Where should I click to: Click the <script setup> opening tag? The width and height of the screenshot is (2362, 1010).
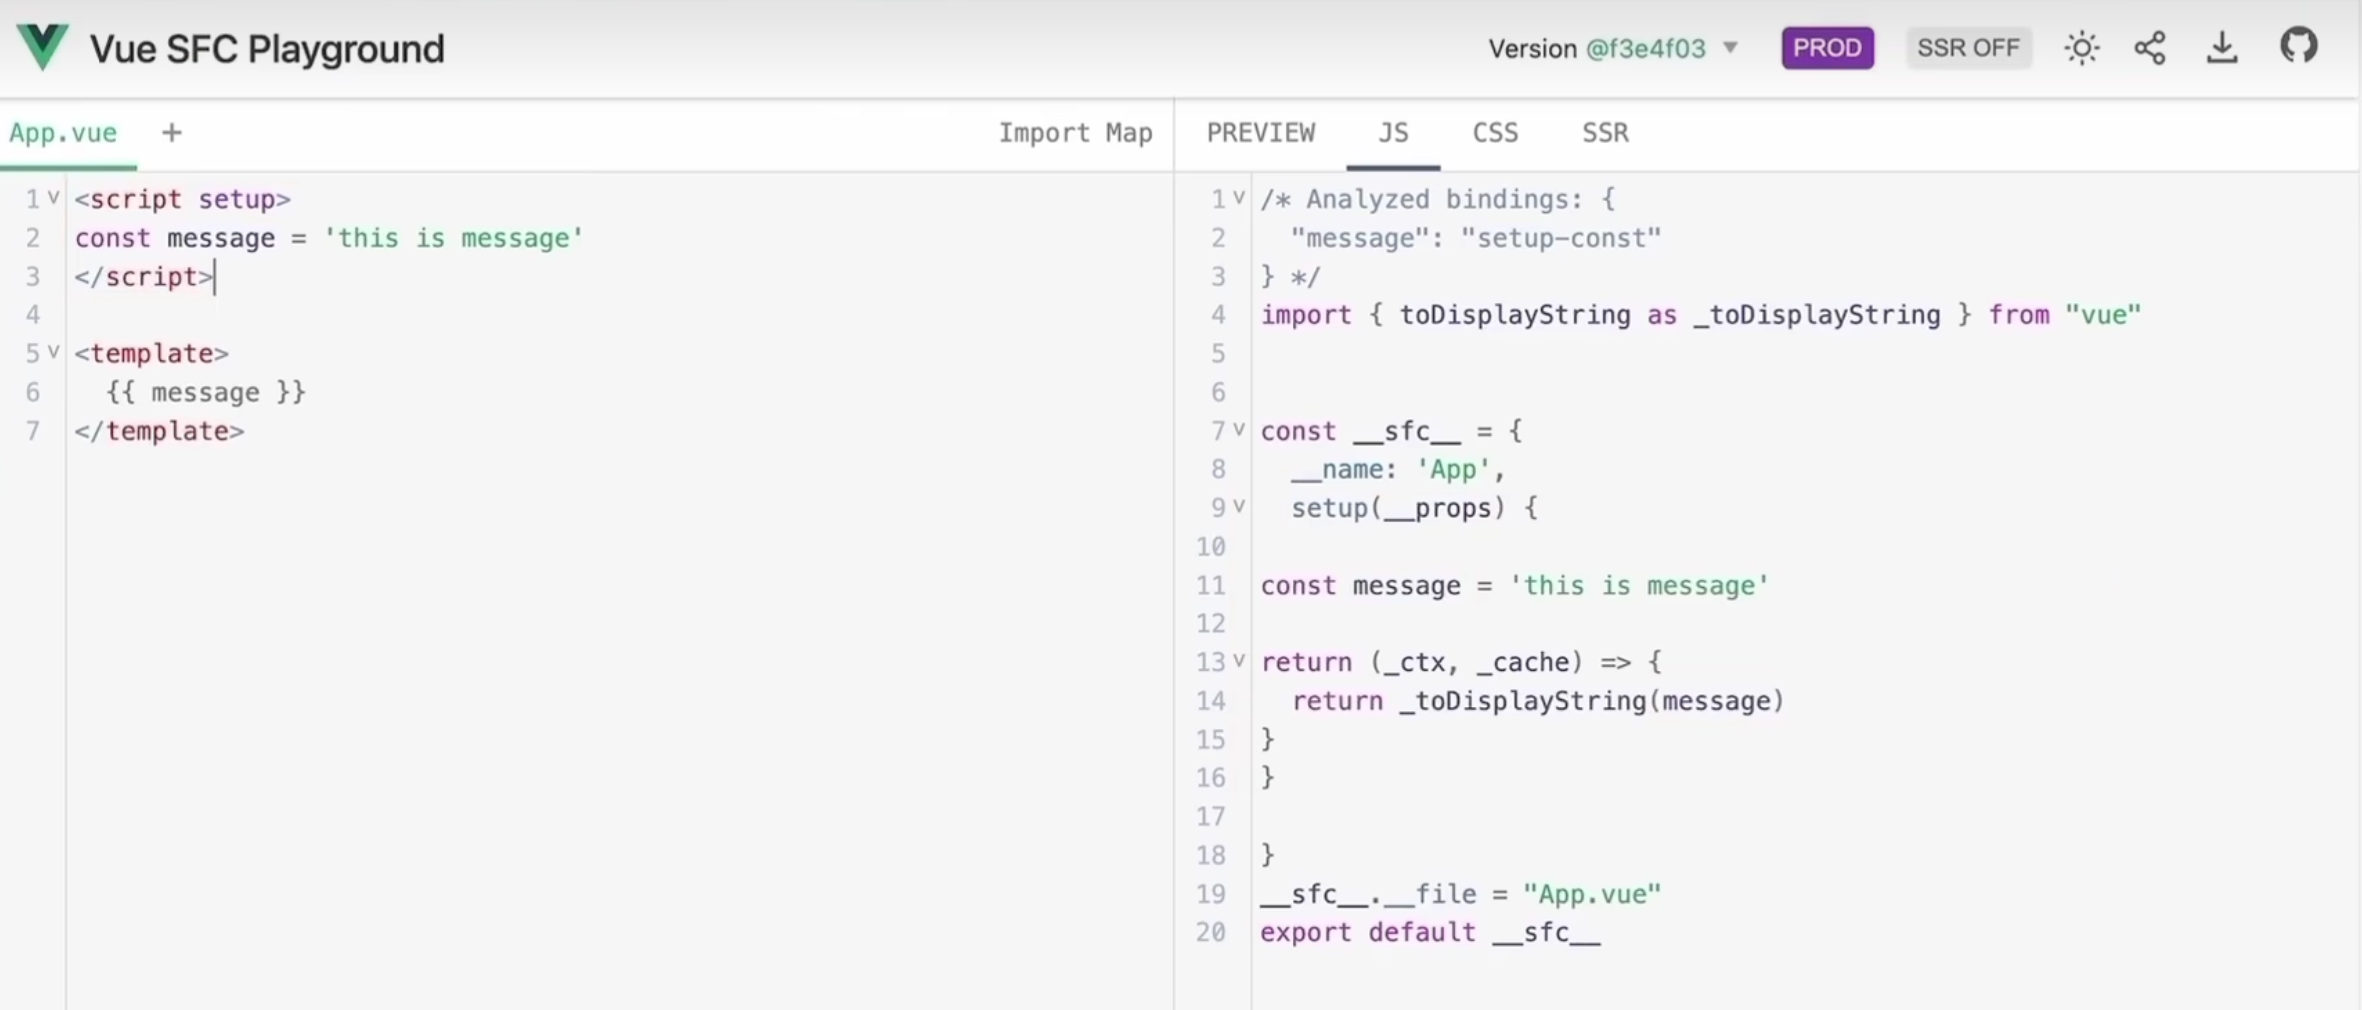pos(183,199)
